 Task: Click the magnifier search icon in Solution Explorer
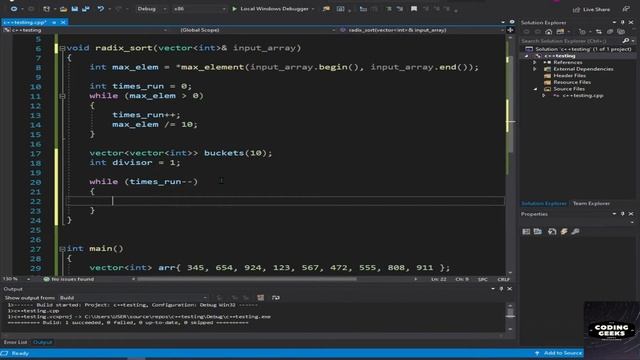(x=626, y=41)
